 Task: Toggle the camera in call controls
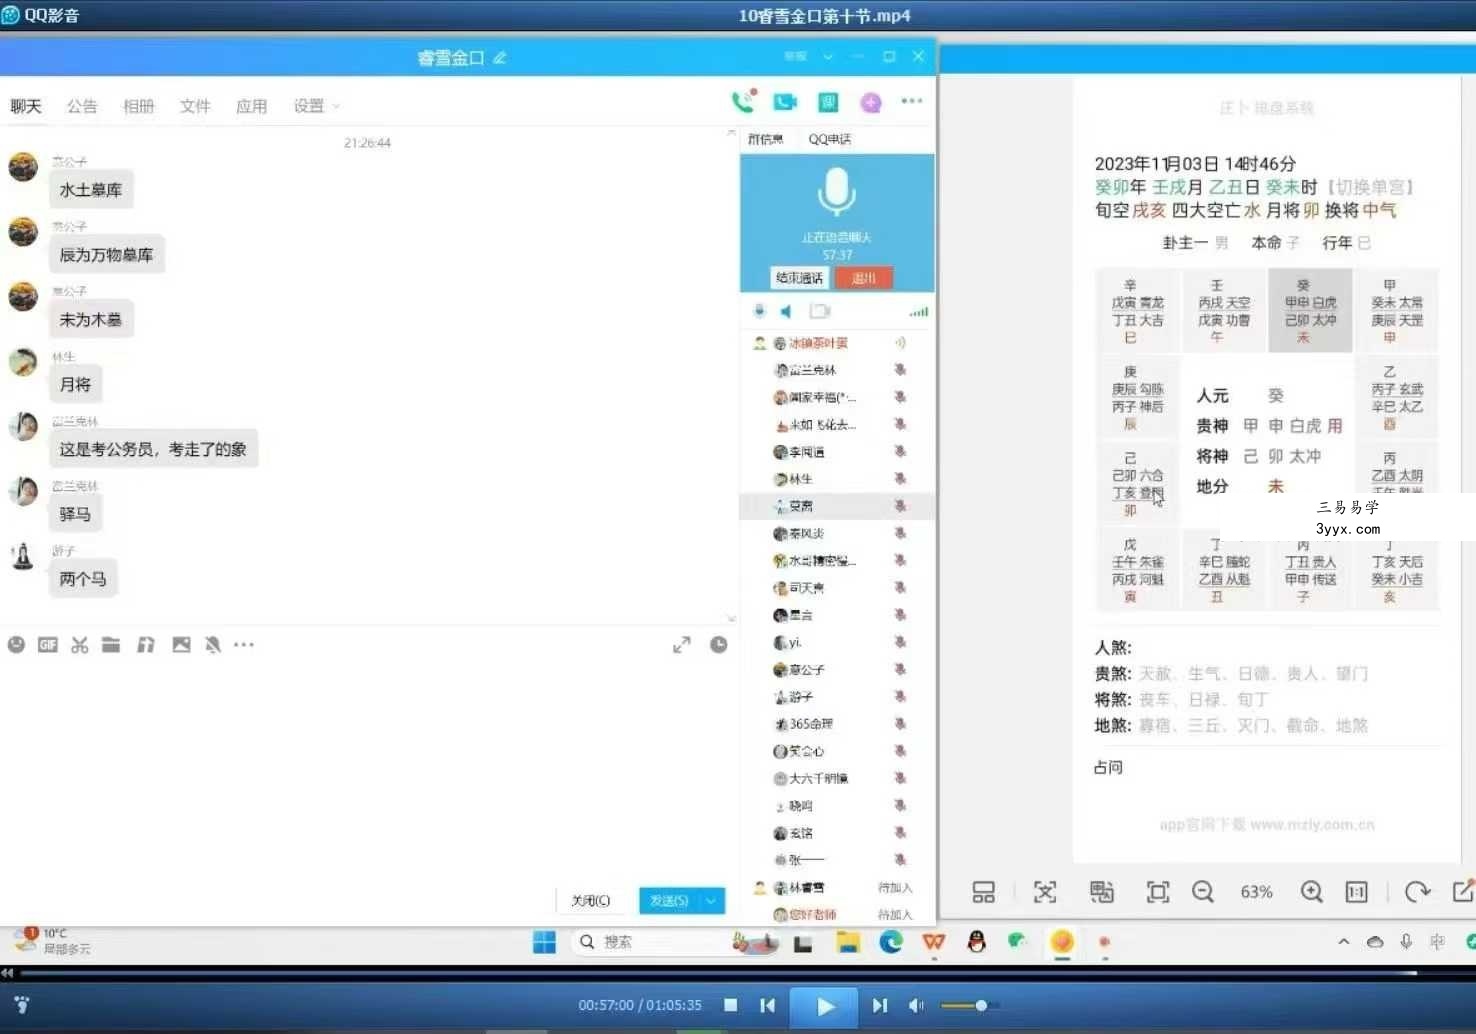pyautogui.click(x=820, y=311)
